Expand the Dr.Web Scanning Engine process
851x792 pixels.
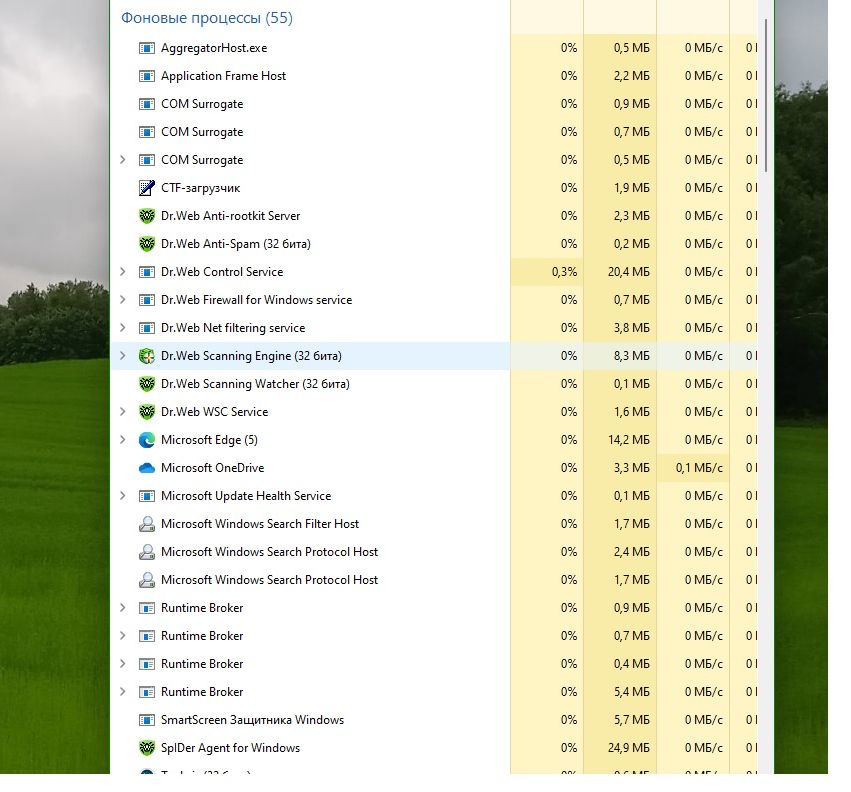(123, 356)
